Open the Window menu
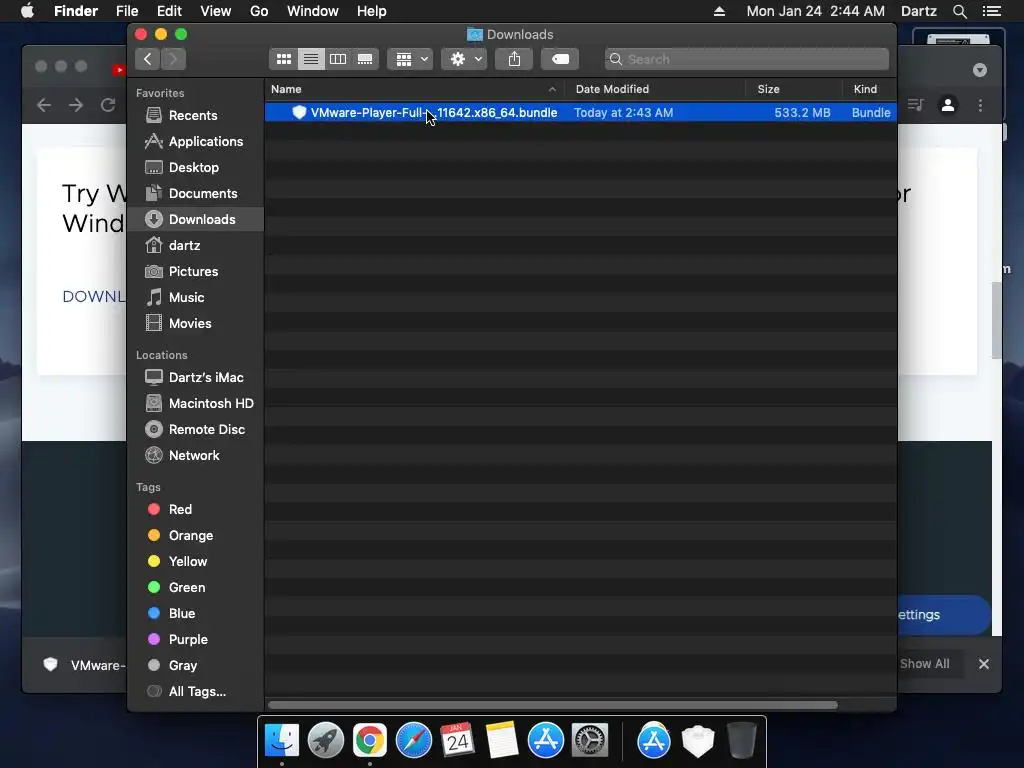This screenshot has width=1024, height=768. (313, 11)
